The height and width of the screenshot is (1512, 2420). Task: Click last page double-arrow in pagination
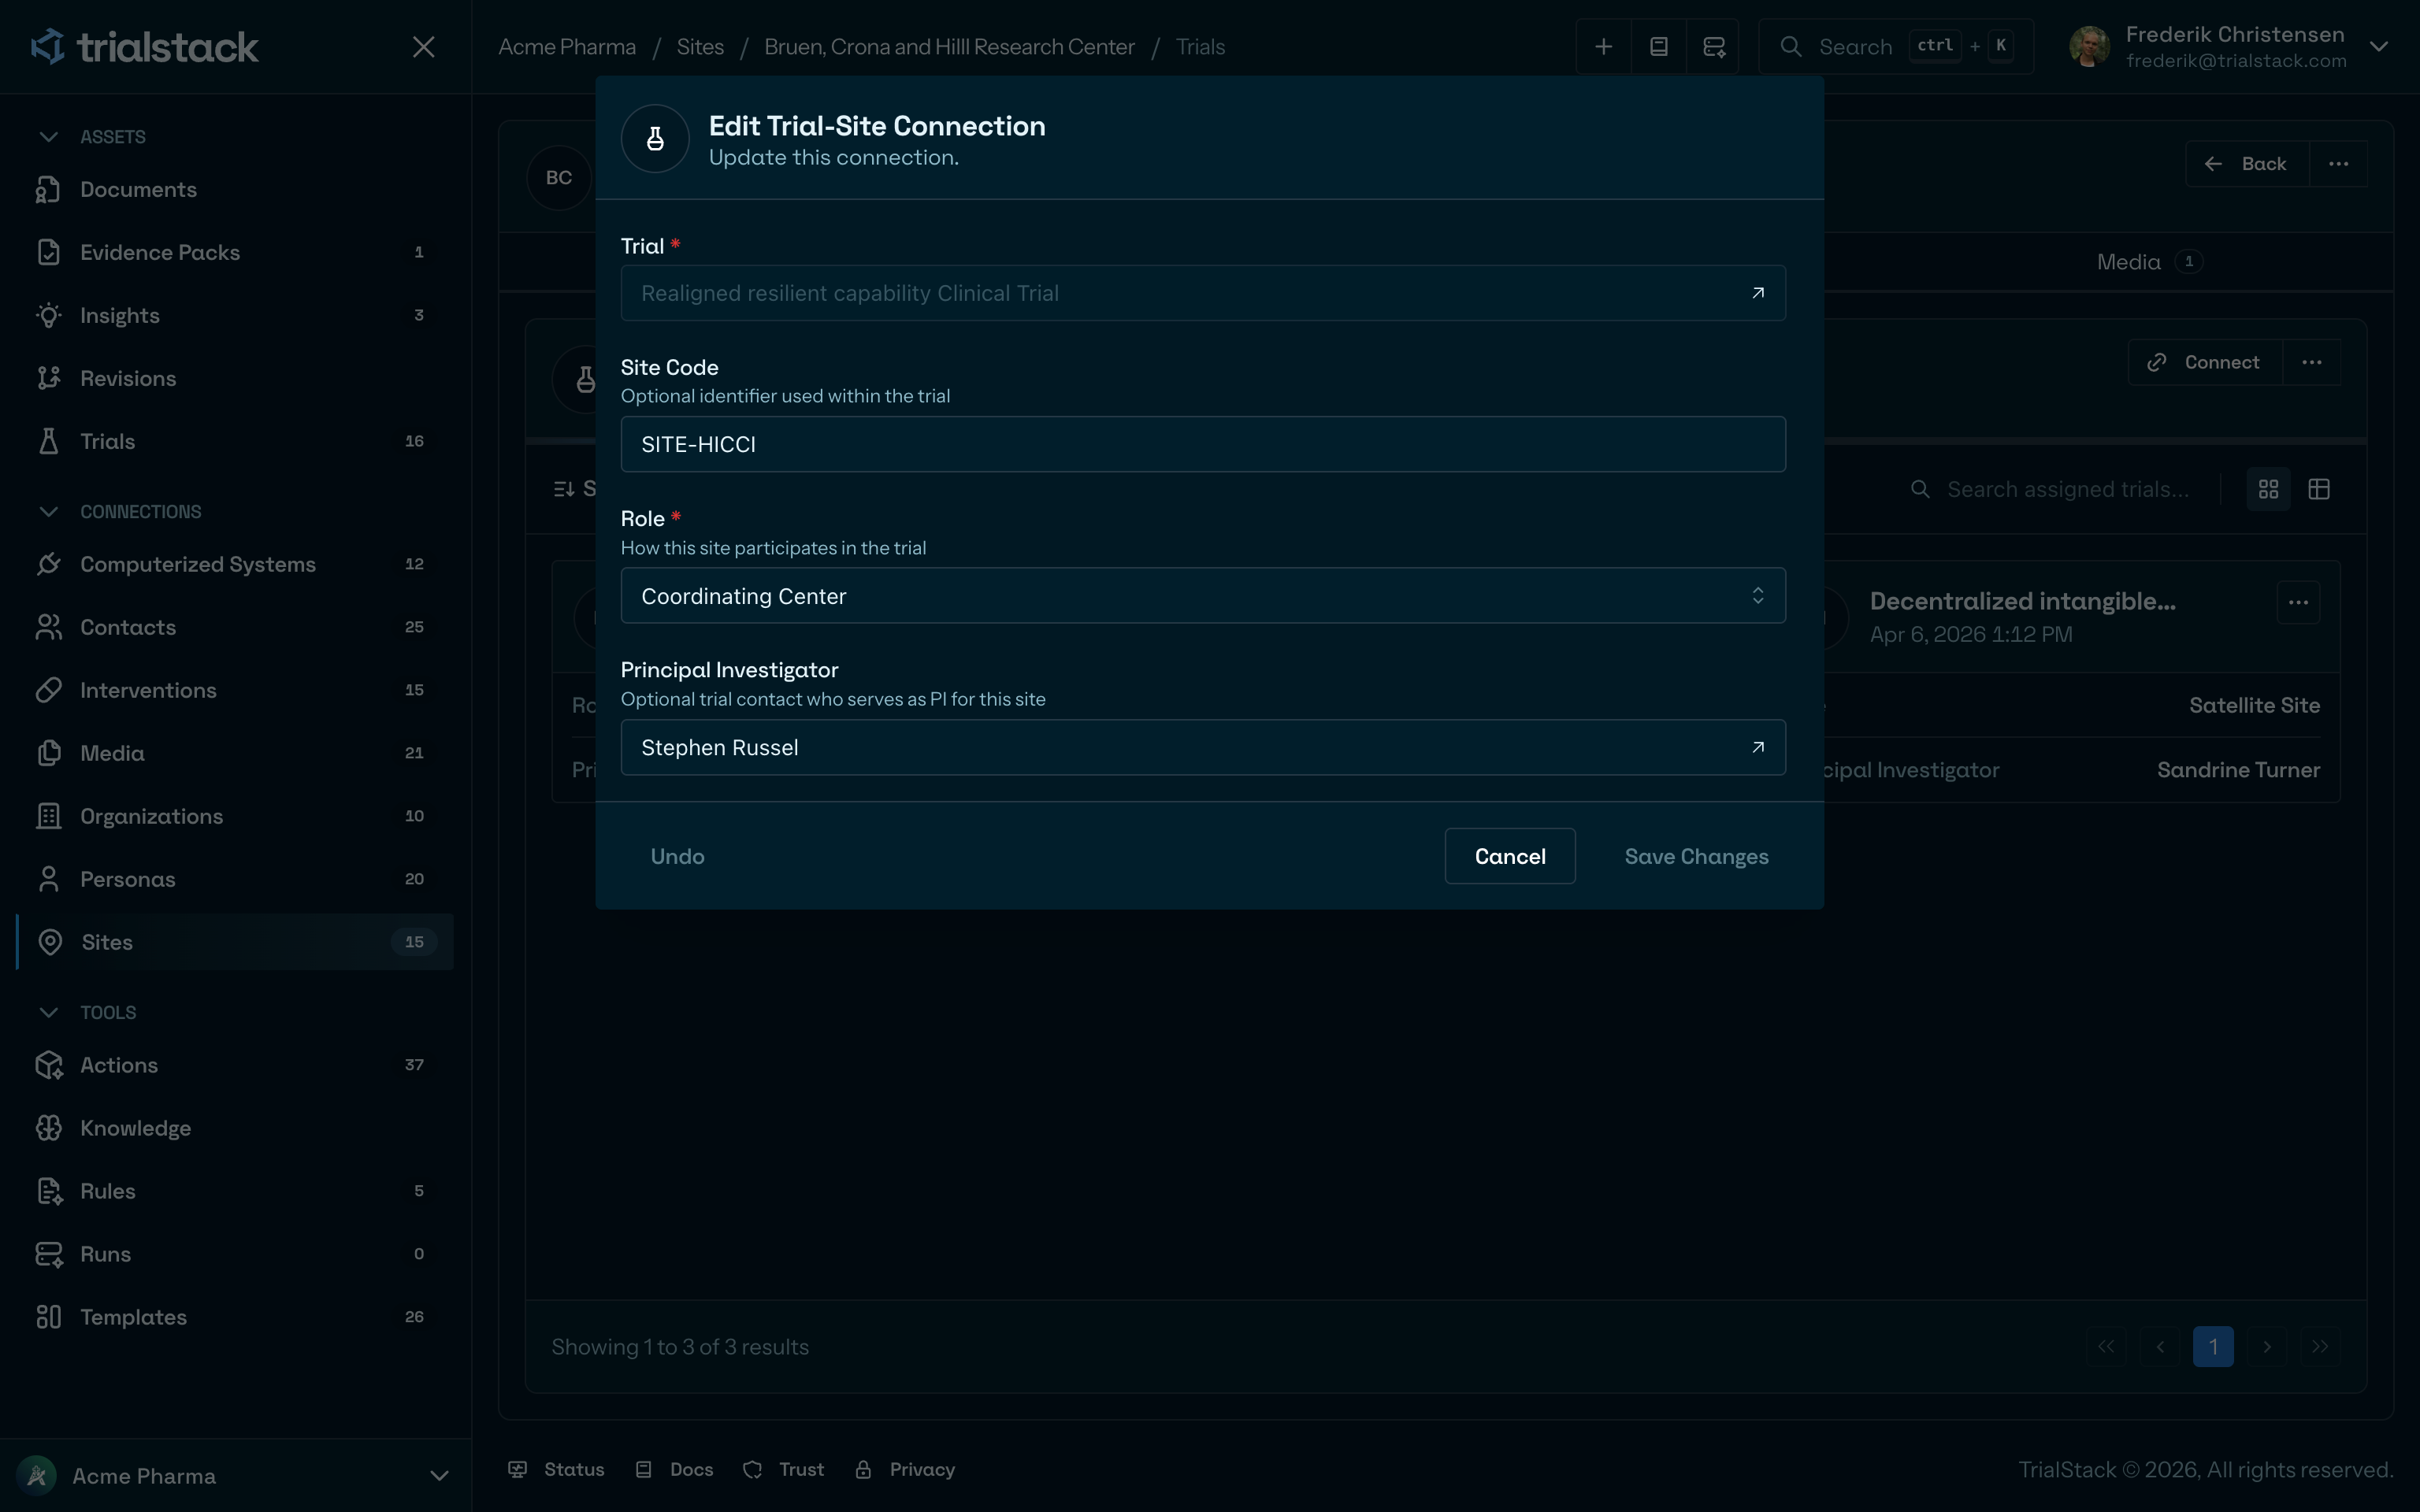(2320, 1347)
